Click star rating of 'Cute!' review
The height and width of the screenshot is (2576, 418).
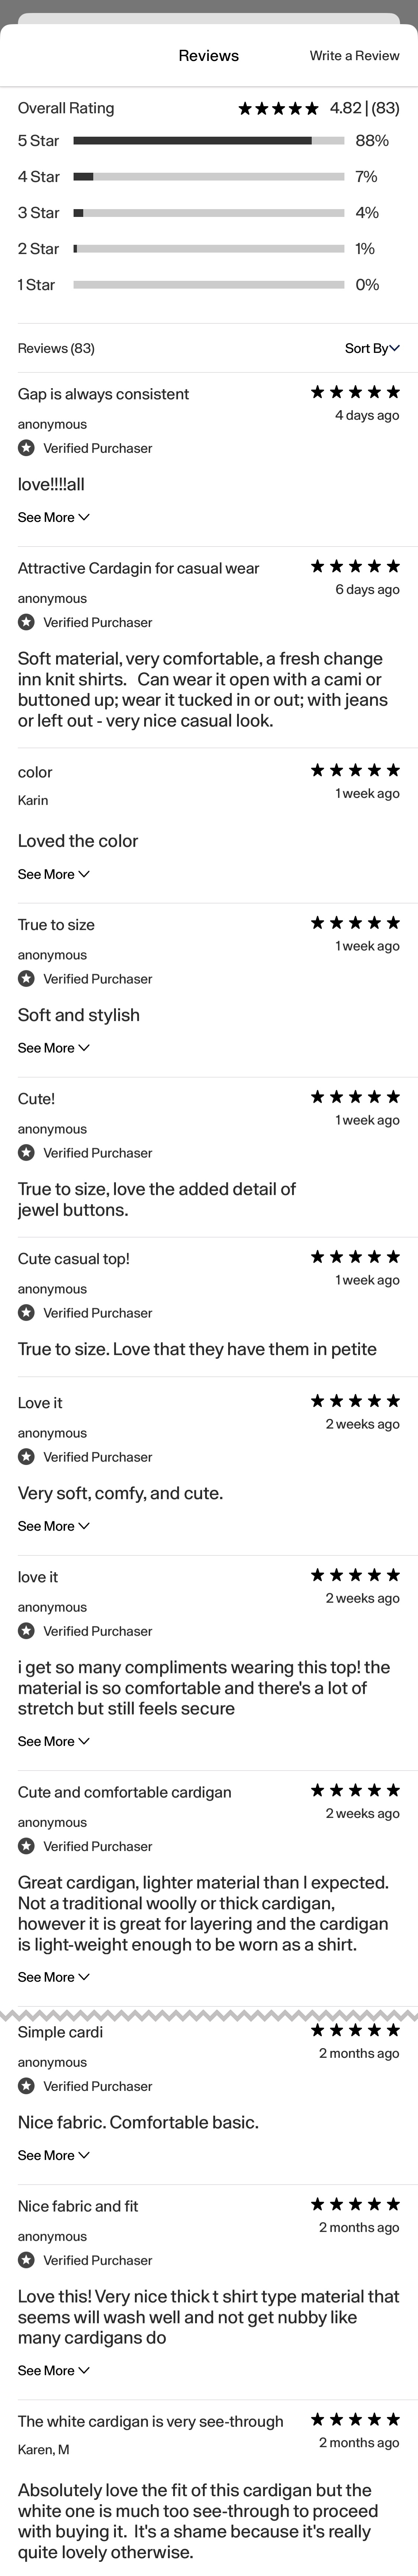pyautogui.click(x=355, y=1097)
